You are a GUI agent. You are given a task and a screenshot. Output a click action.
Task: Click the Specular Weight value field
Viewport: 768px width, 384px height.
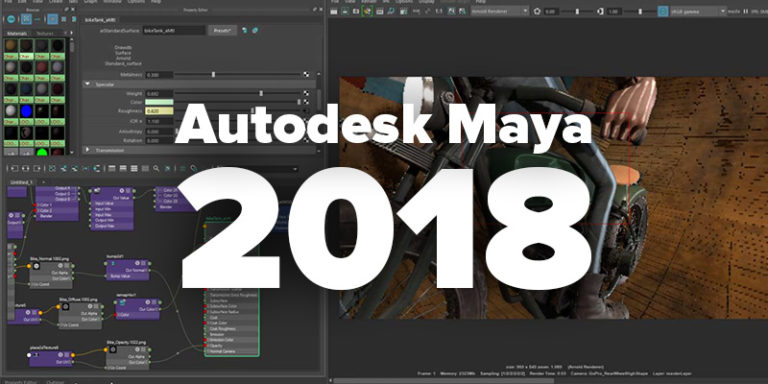[x=159, y=93]
